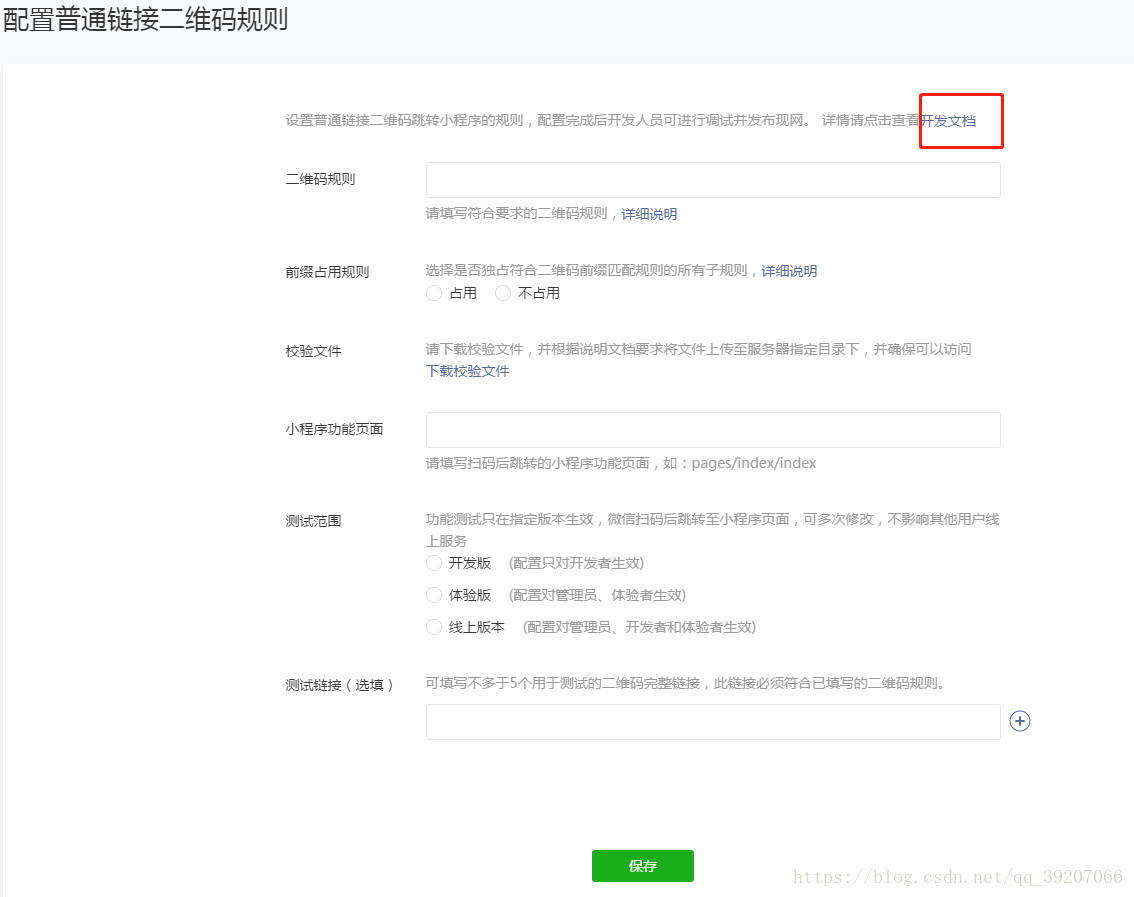Focus the 测试链接 input field
Image resolution: width=1134 pixels, height=897 pixels.
tap(713, 722)
